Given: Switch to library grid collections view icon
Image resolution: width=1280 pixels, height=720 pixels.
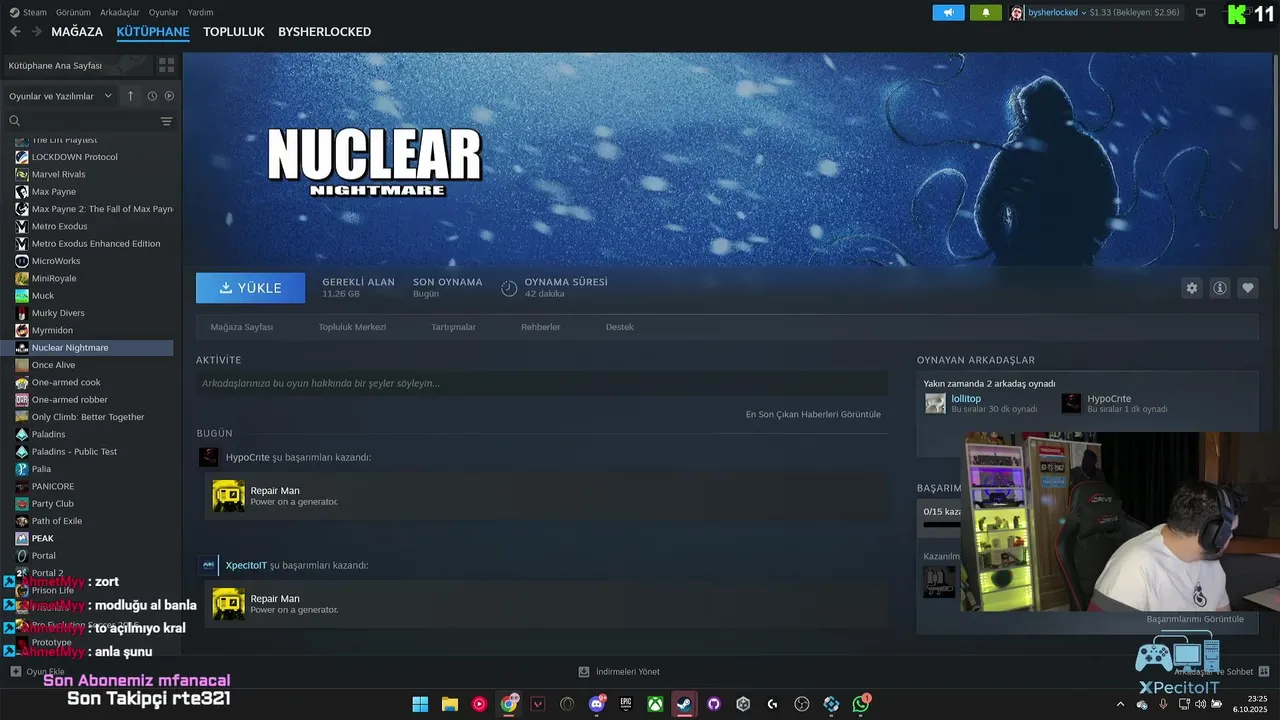Looking at the screenshot, I should tap(166, 65).
